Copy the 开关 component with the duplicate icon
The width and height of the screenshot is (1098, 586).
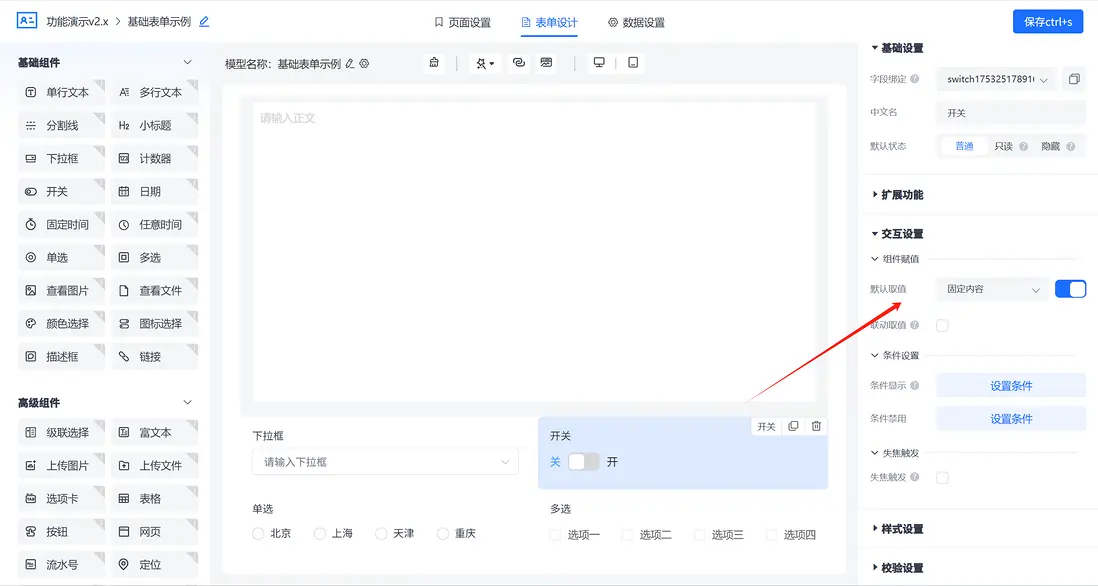coord(792,426)
